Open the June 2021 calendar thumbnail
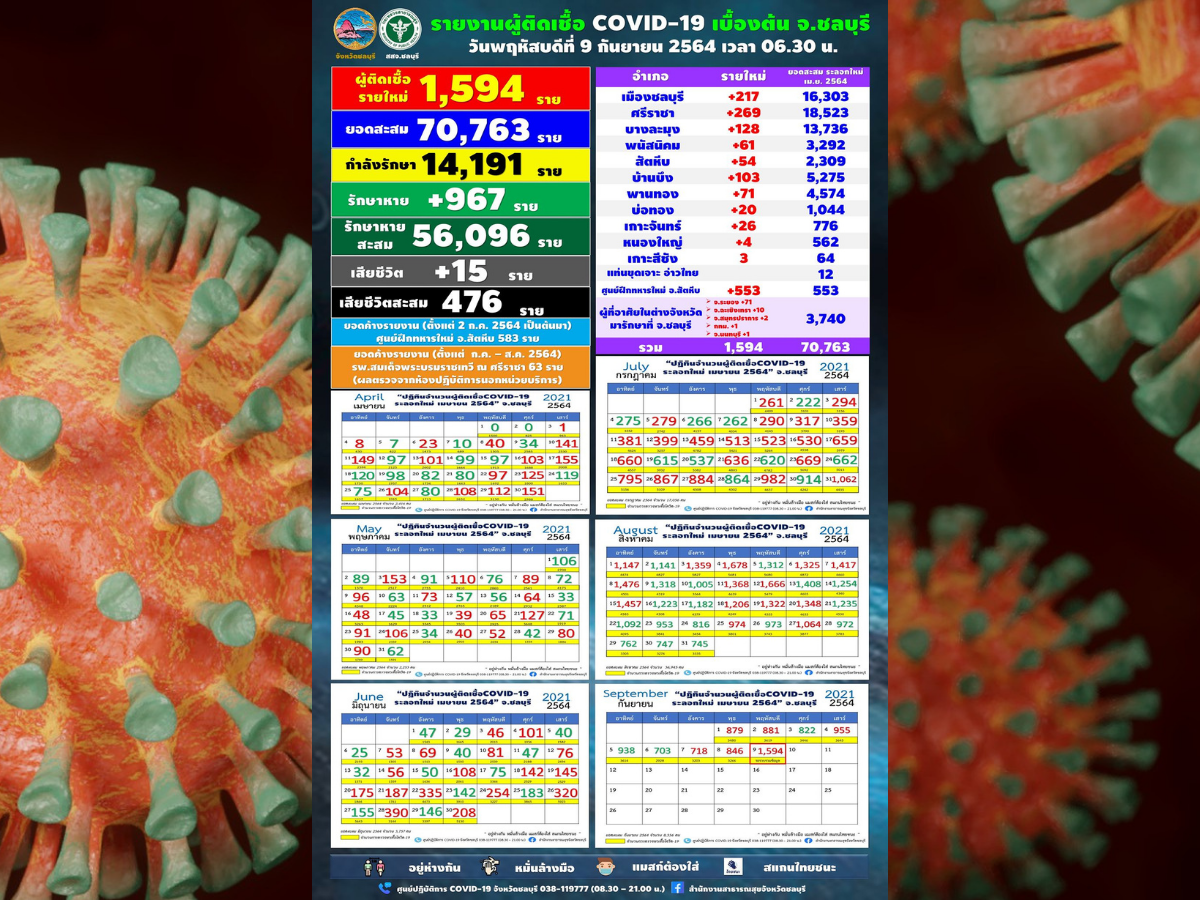This screenshot has width=1200, height=900. [460, 765]
